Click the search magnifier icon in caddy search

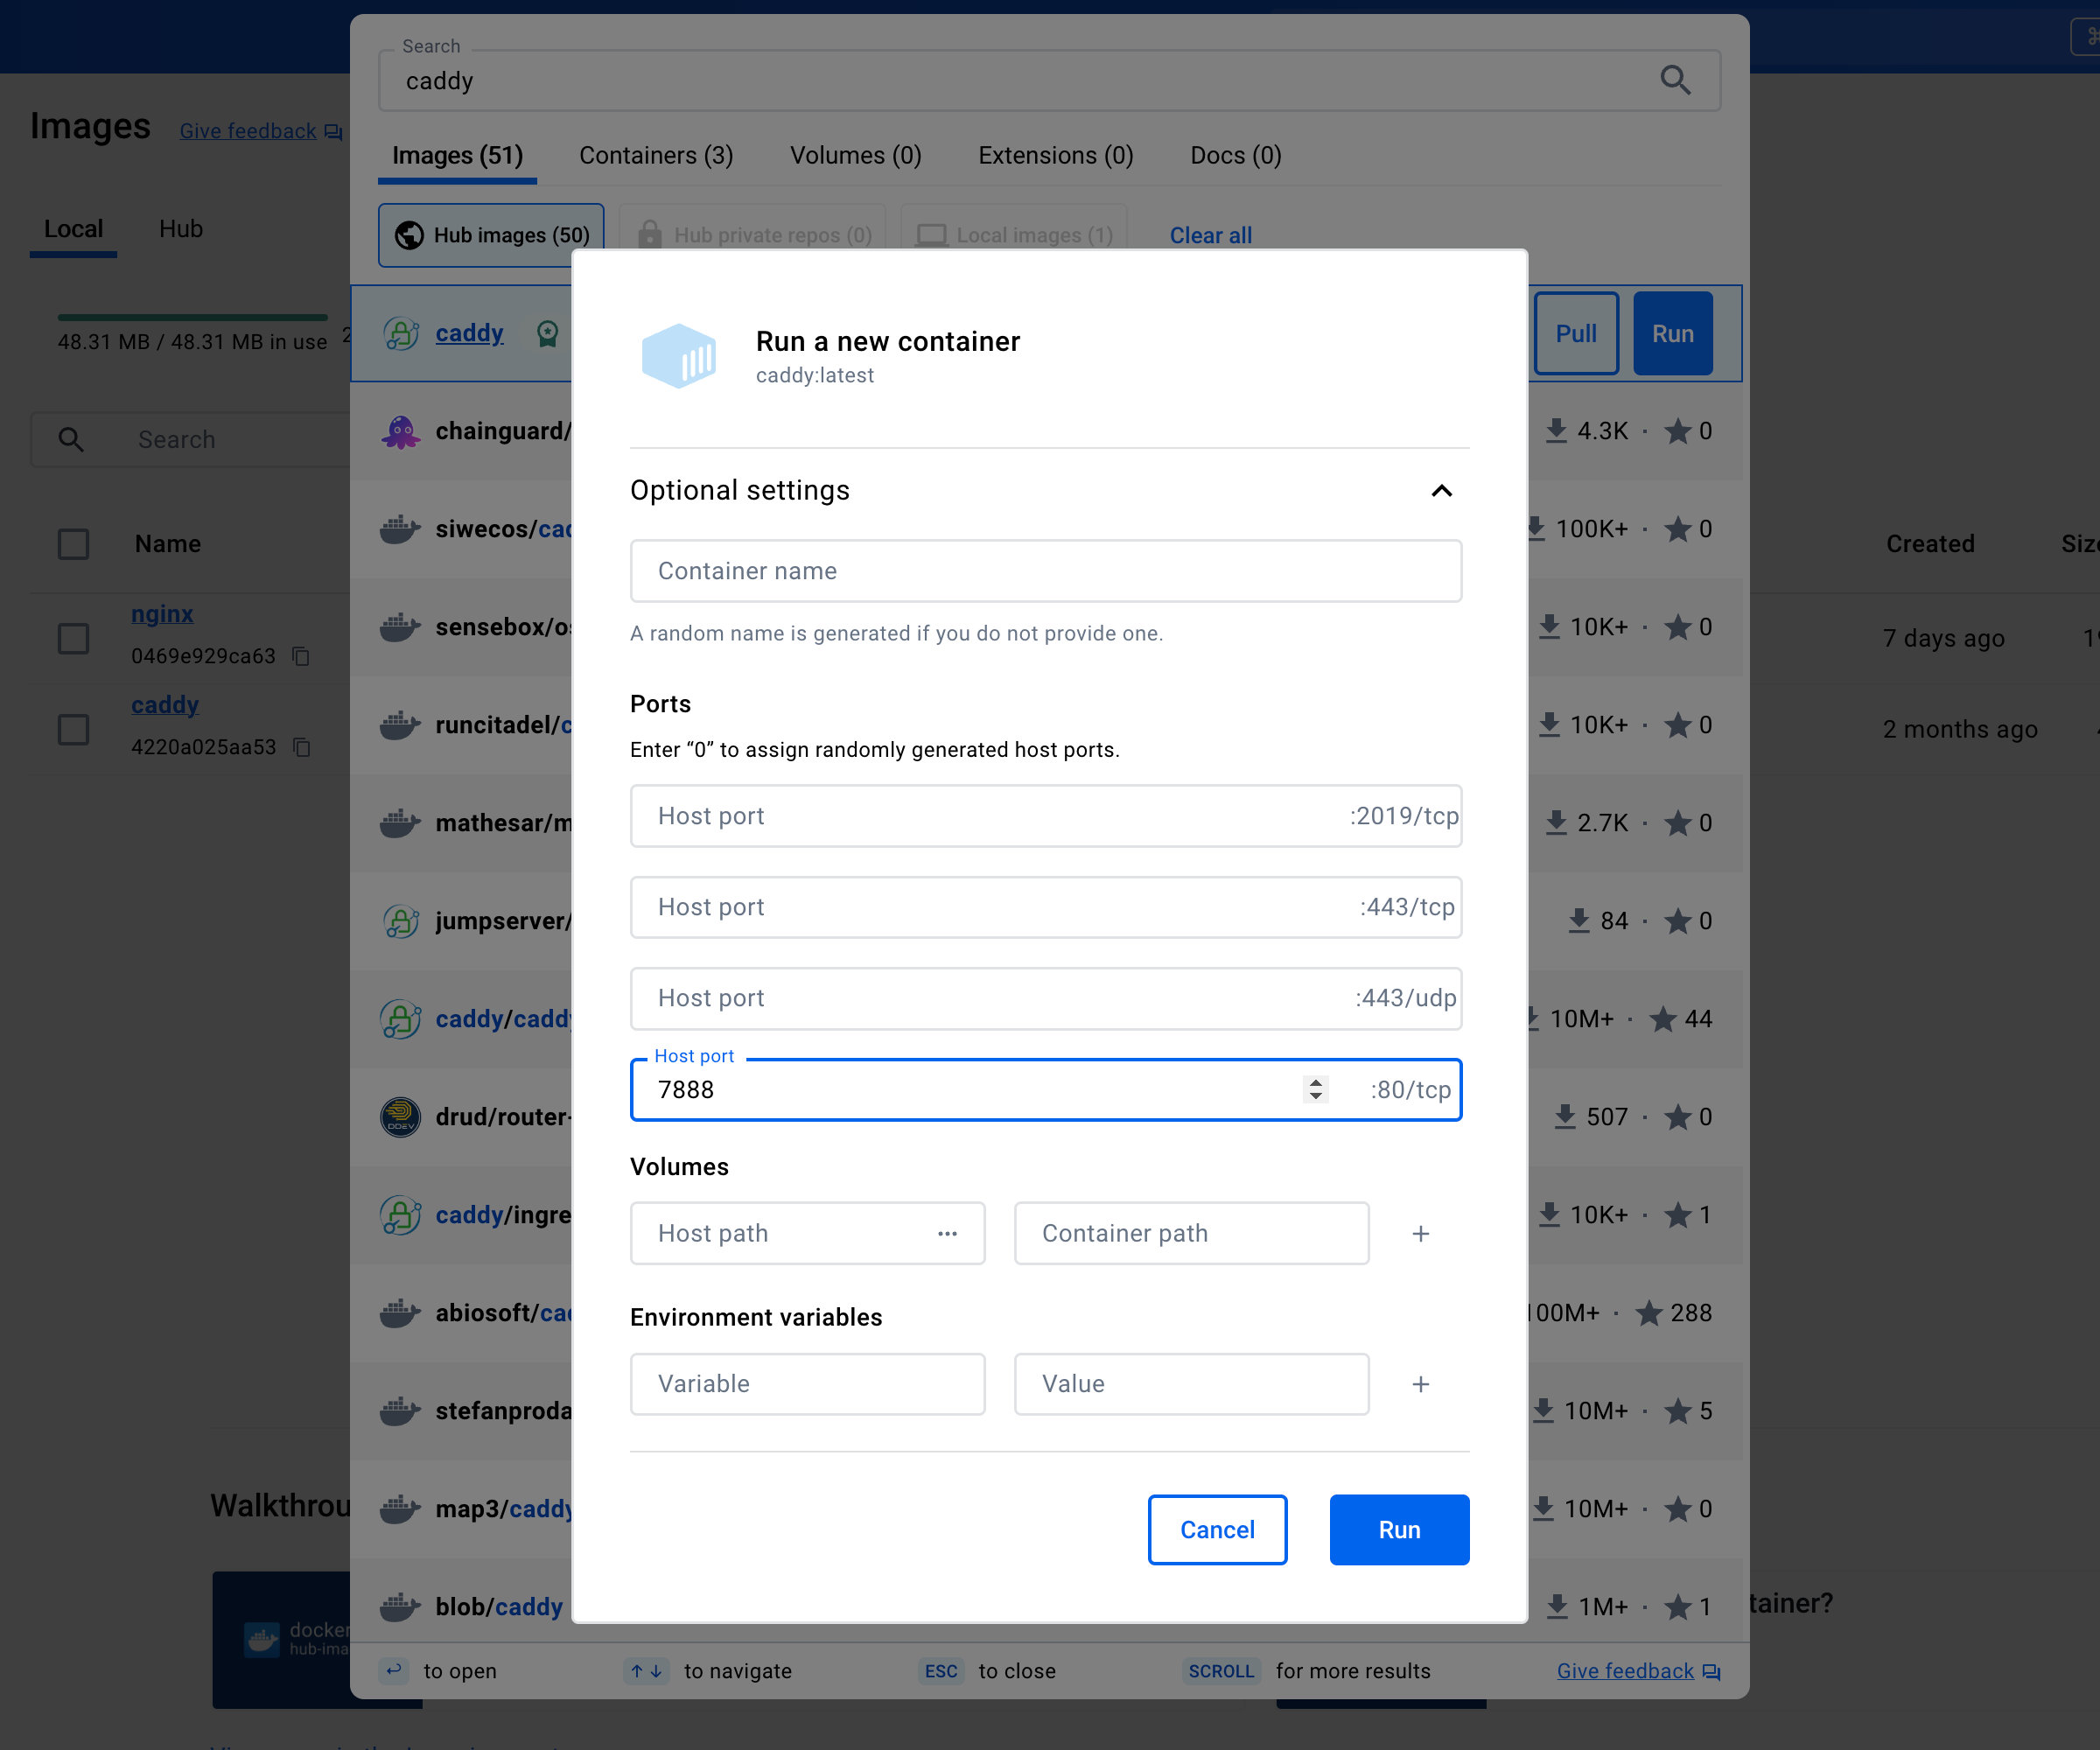[x=1675, y=80]
